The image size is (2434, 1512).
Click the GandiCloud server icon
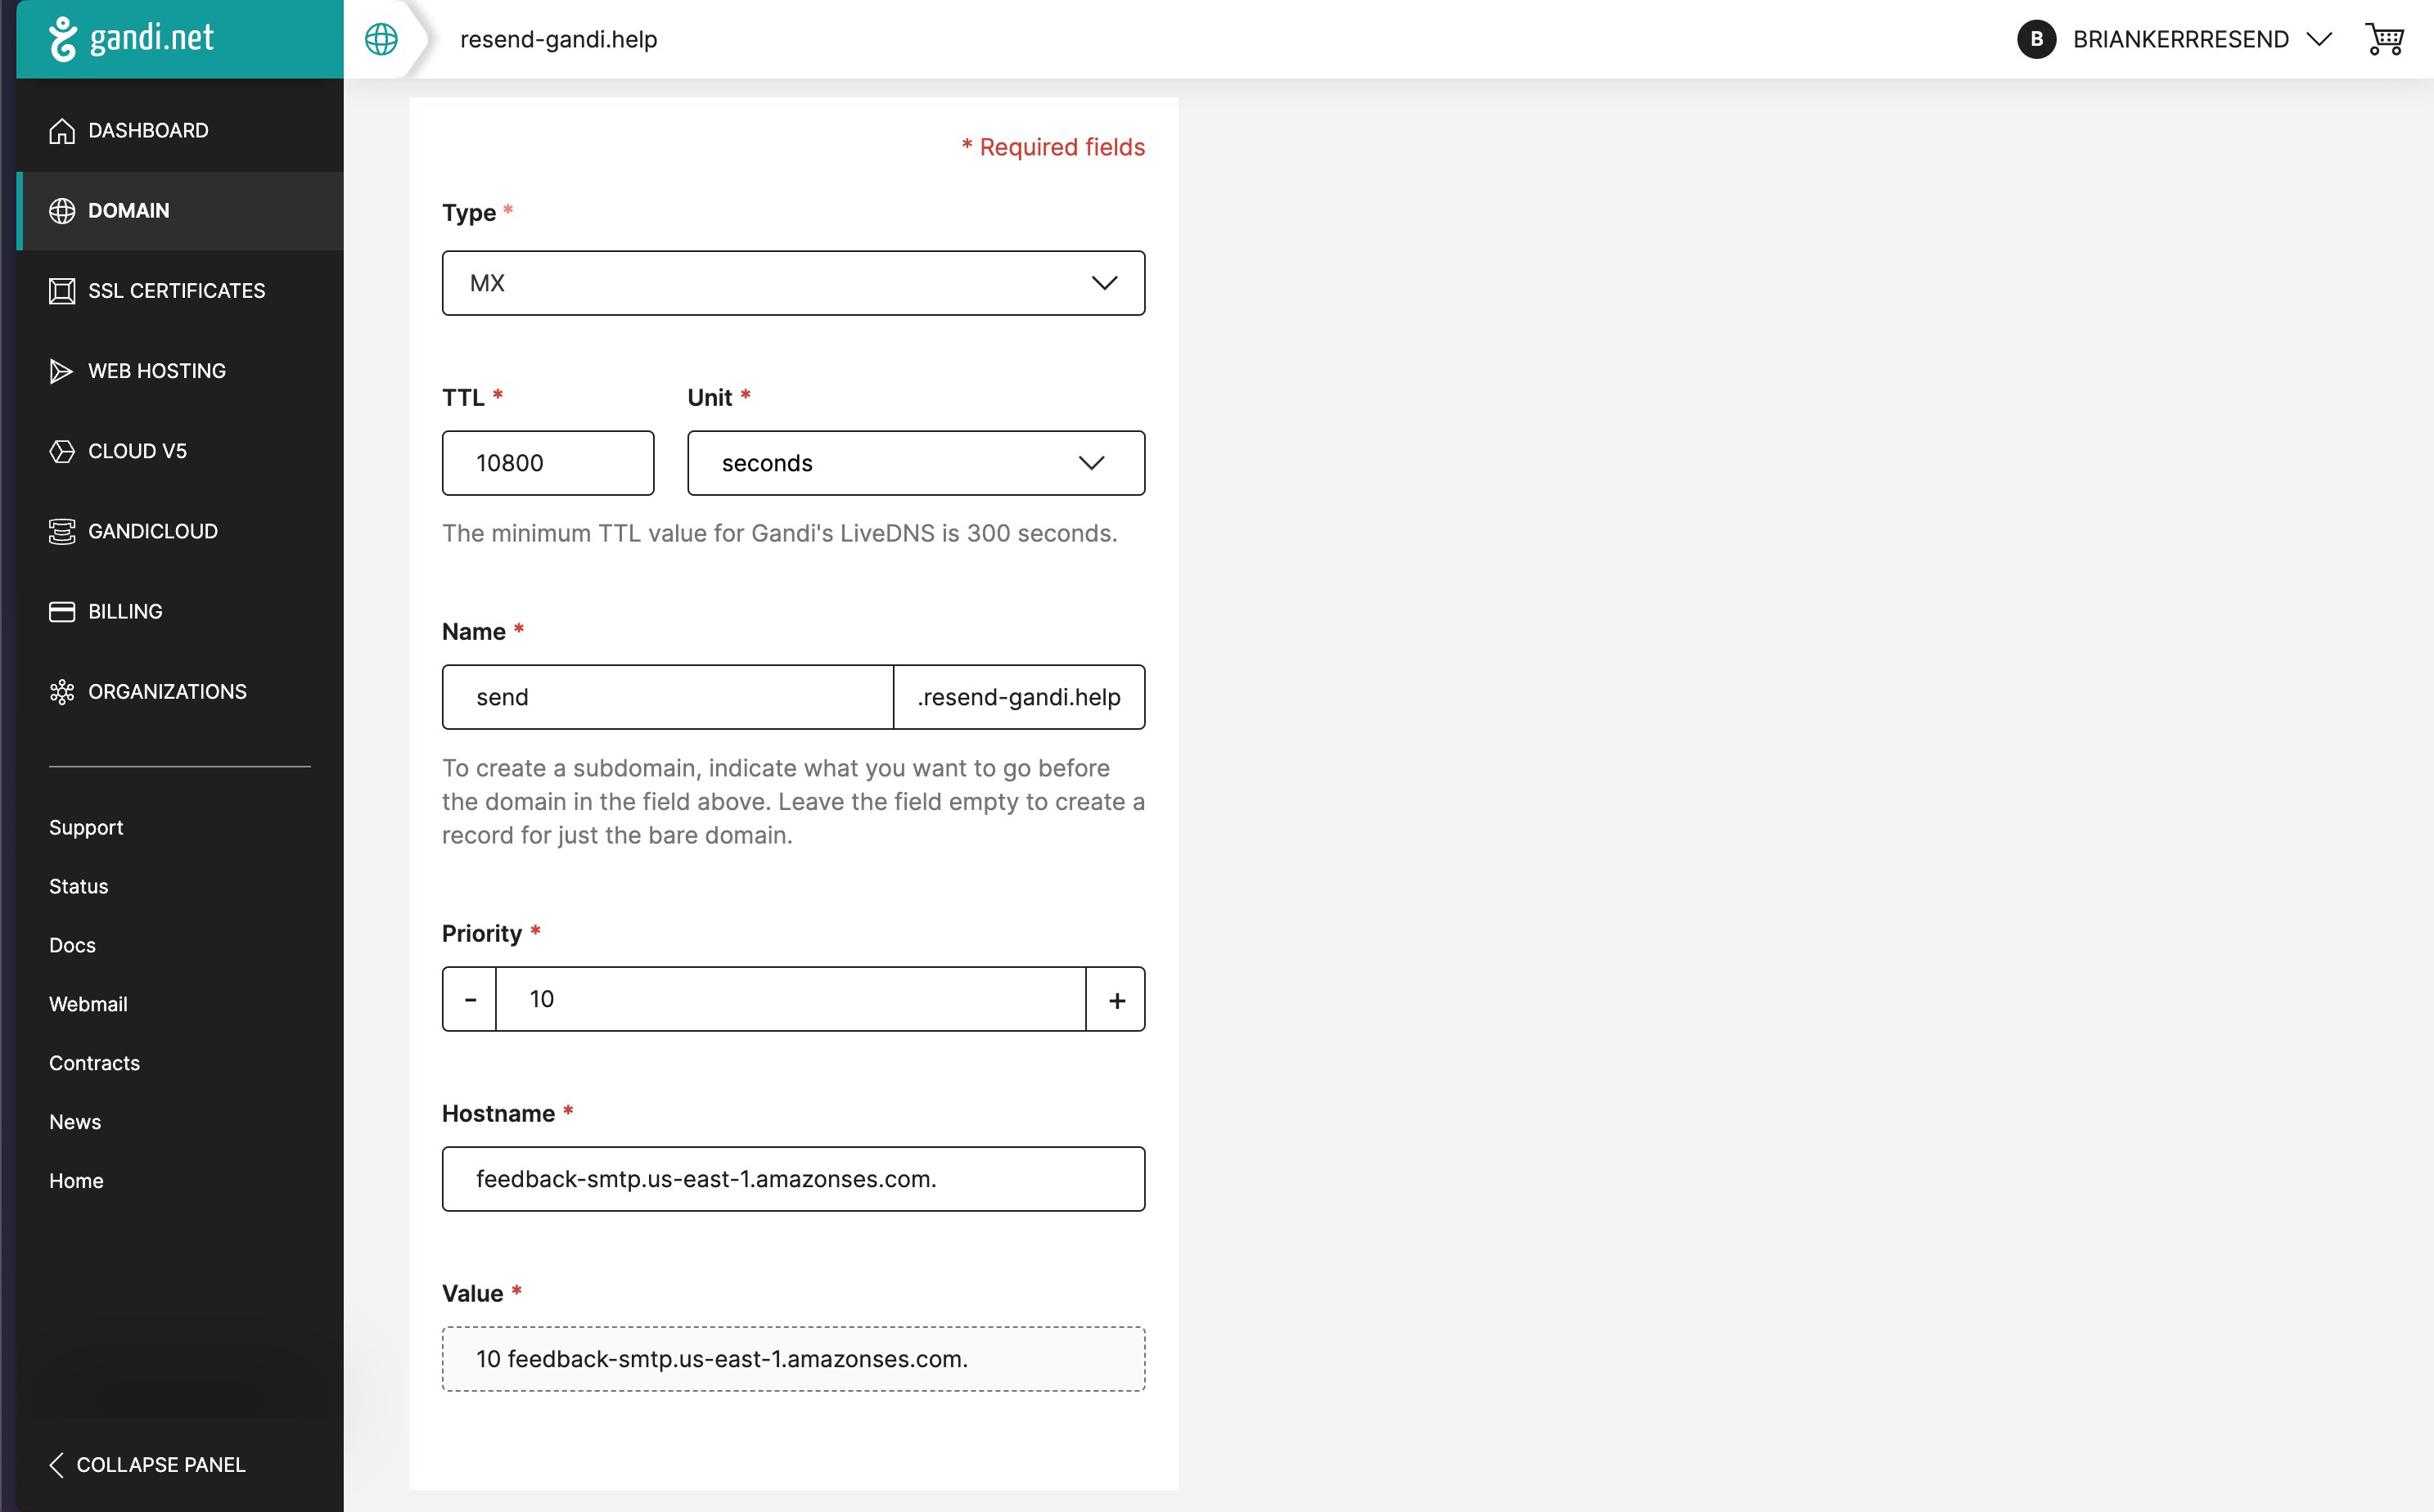coord(62,531)
